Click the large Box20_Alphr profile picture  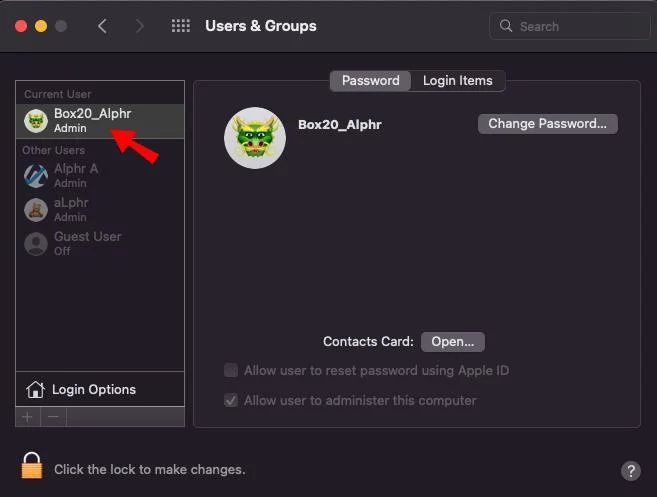pos(255,138)
